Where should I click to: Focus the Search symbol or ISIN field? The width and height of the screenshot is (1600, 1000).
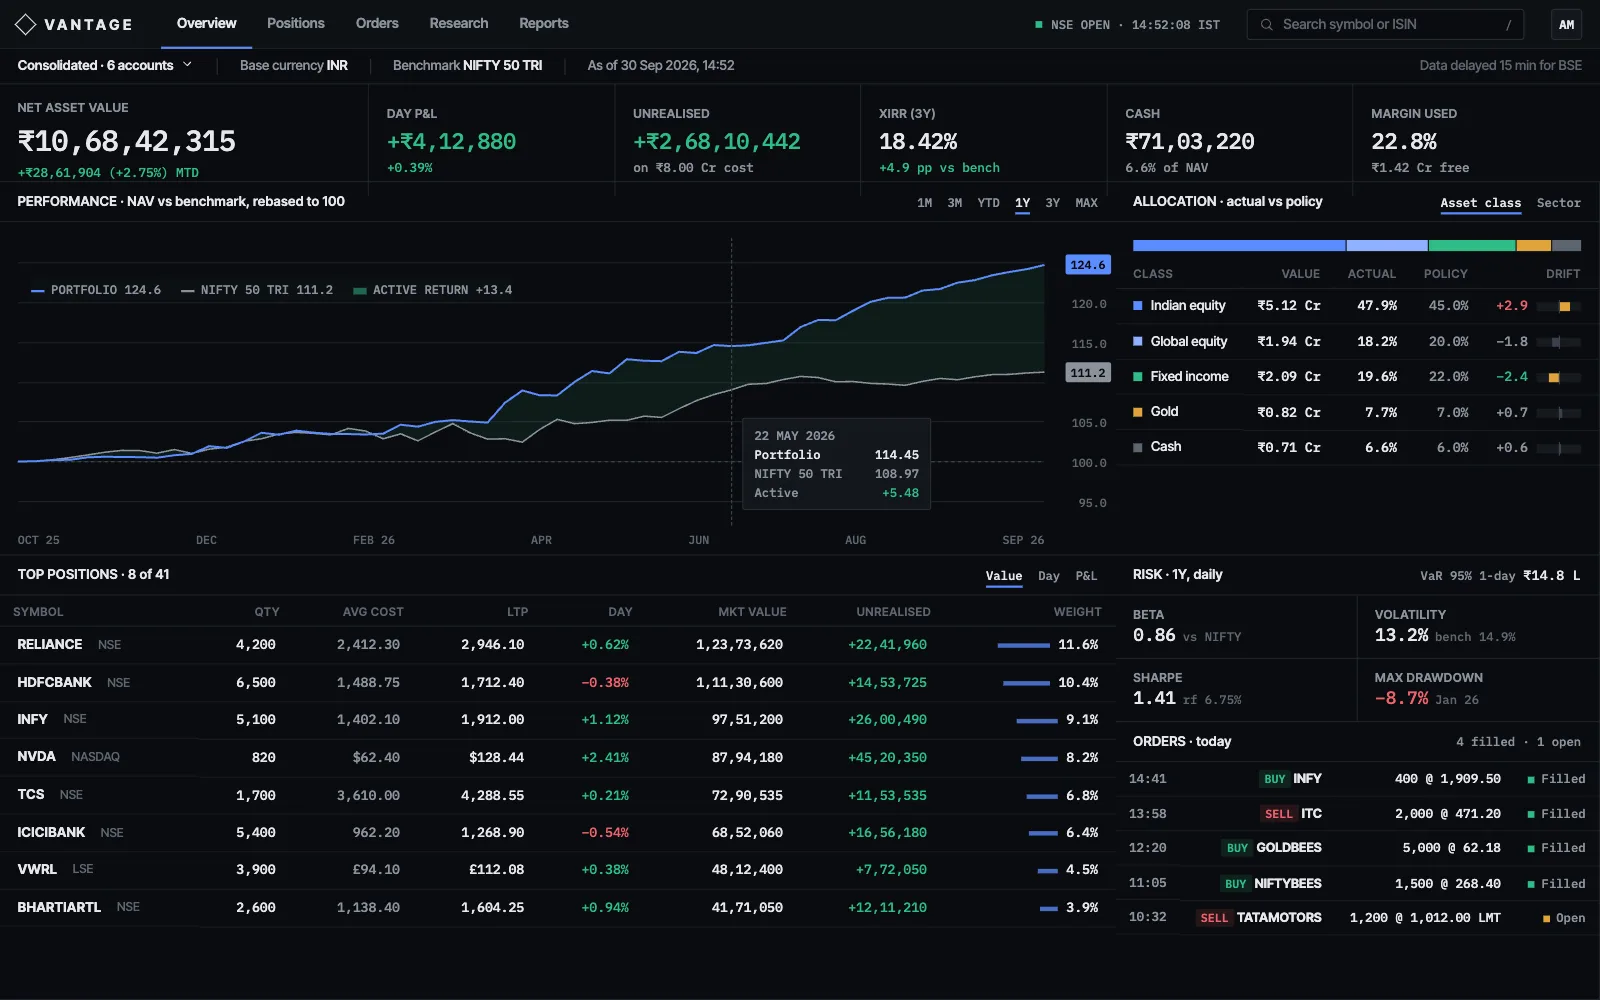[x=1385, y=24]
